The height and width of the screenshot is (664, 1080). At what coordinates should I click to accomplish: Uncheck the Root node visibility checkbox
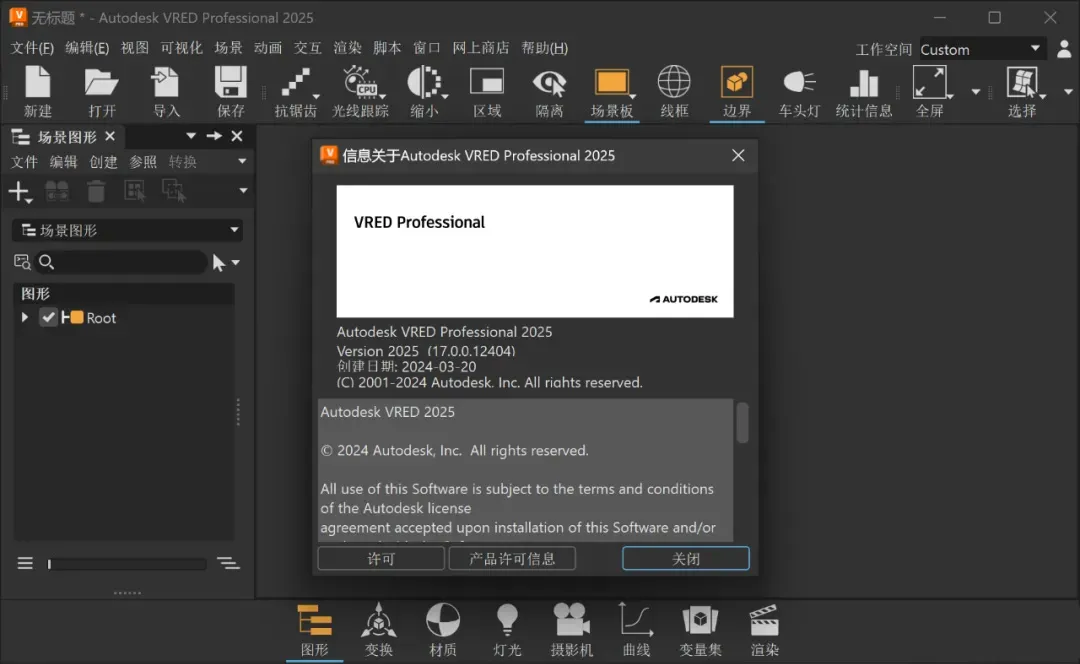(48, 317)
